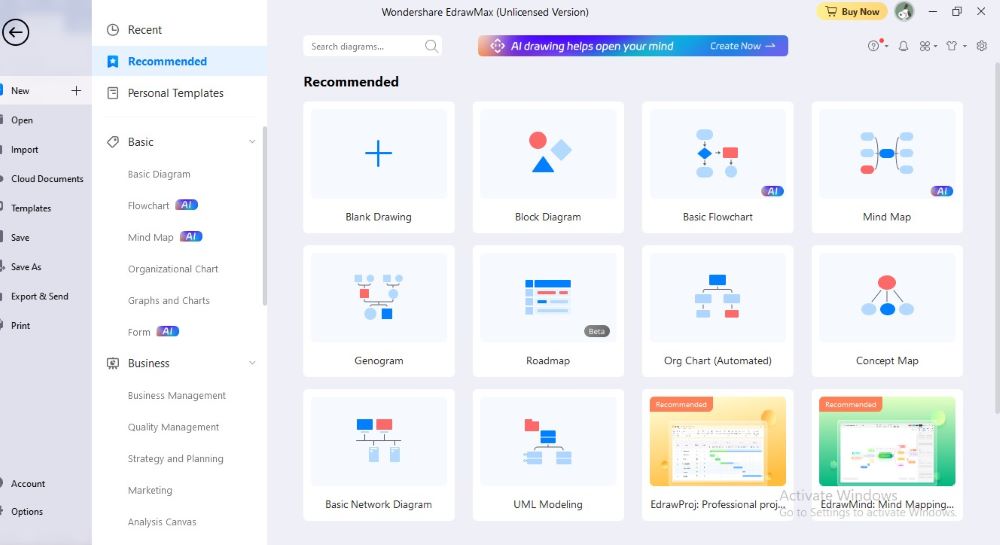The width and height of the screenshot is (1000, 545).
Task: Open the Recent clock icon entry
Action: 113,30
